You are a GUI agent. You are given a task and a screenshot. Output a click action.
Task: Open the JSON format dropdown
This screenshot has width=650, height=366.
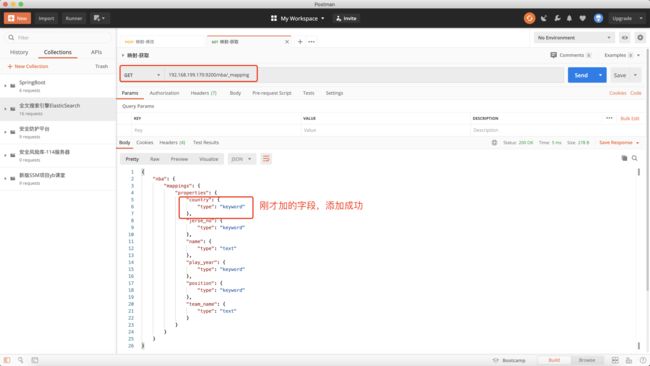pos(242,159)
